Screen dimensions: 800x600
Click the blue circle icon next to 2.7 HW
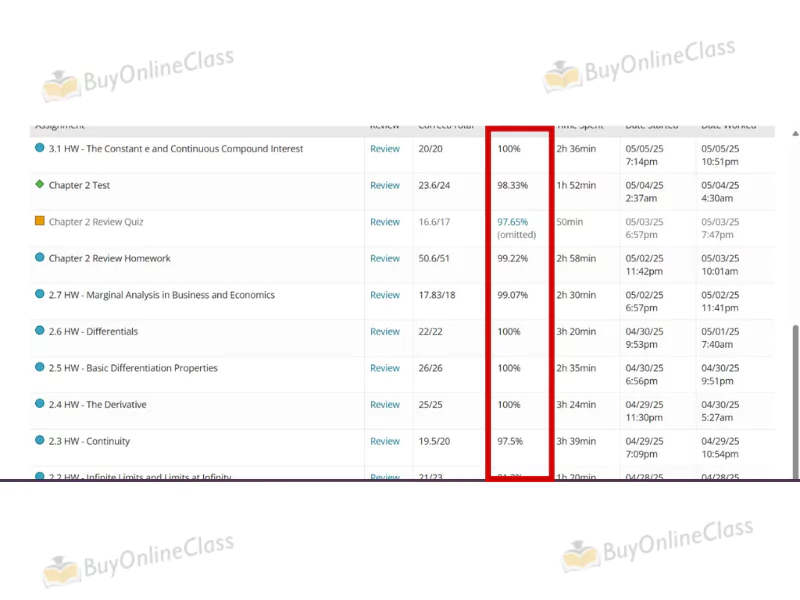coord(40,295)
